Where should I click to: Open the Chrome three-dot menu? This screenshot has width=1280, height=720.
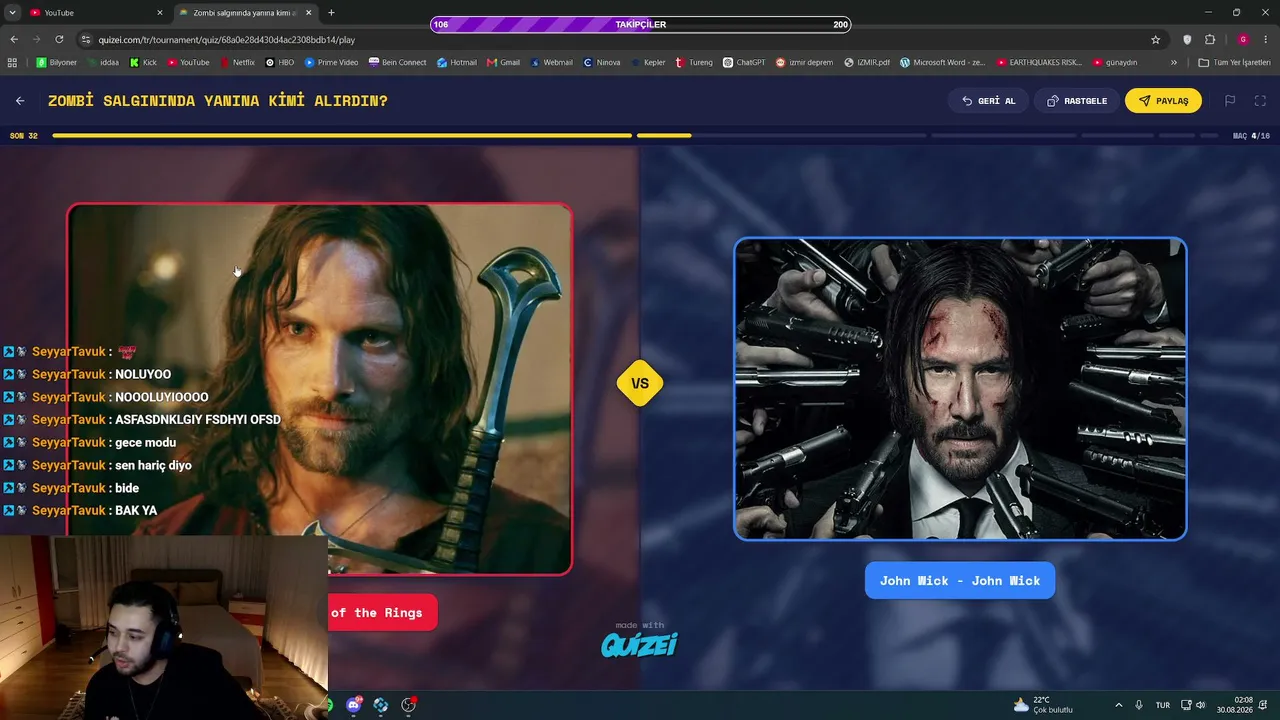coord(1266,40)
